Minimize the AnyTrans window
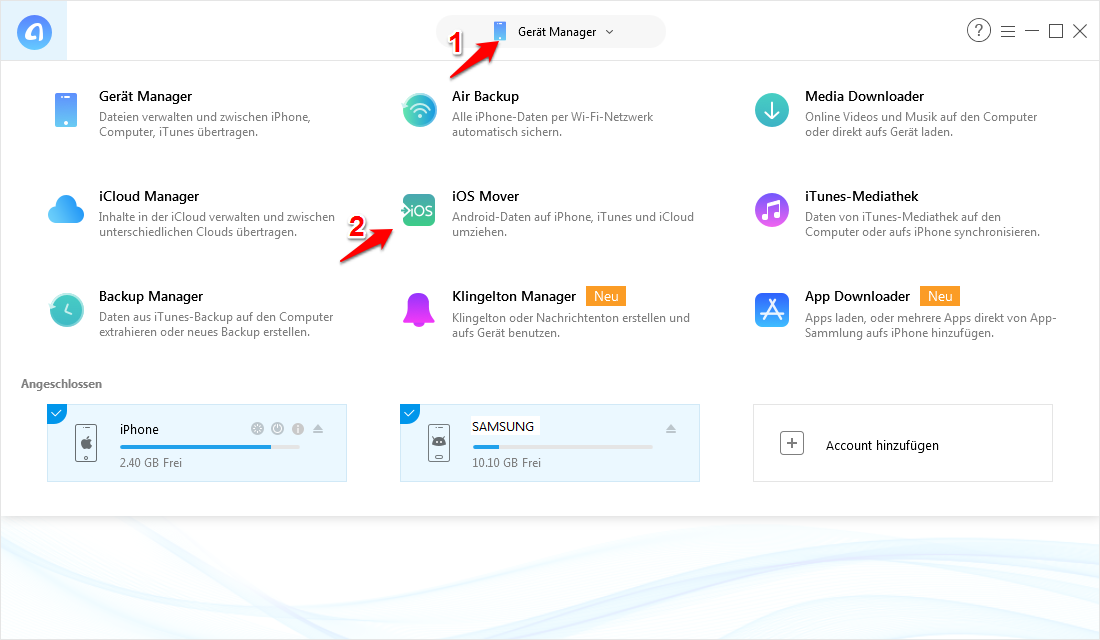The image size is (1100, 640). click(1032, 31)
